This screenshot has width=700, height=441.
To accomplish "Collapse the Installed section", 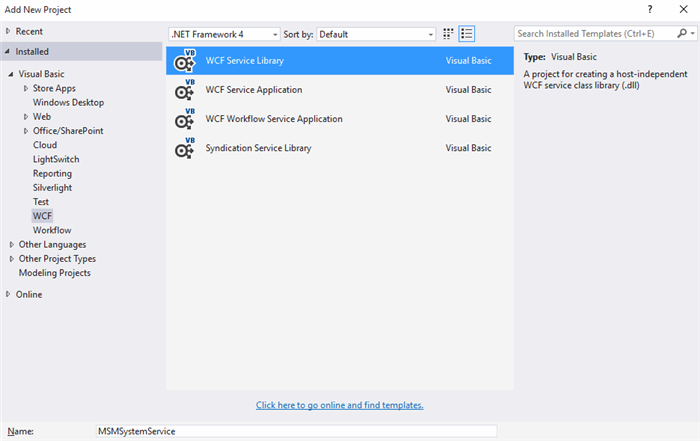I will tap(8, 51).
